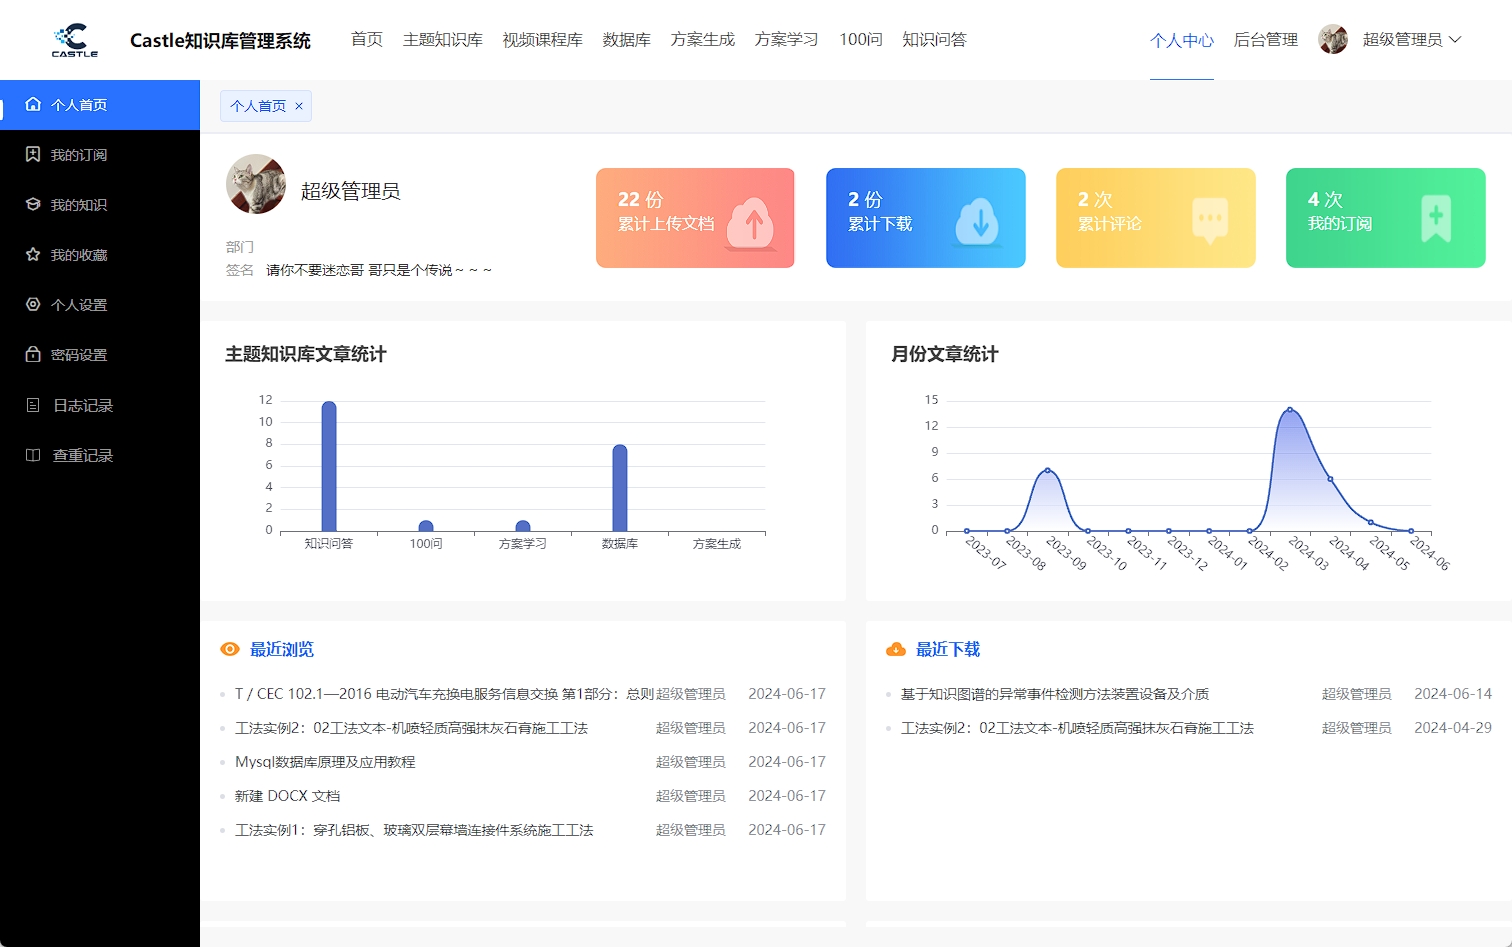Click the 密码设置 lock icon

coord(32,355)
